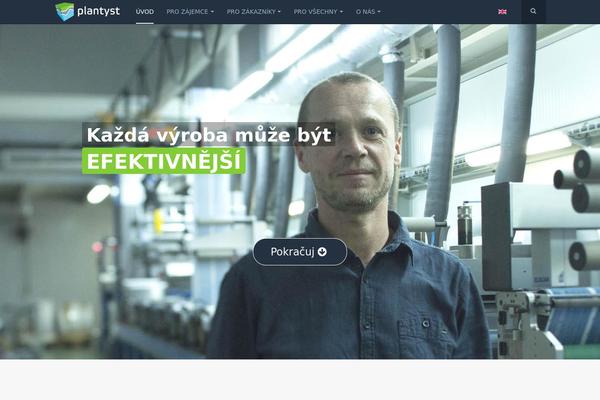
Task: Switch language using the UK flag icon
Action: point(502,12)
